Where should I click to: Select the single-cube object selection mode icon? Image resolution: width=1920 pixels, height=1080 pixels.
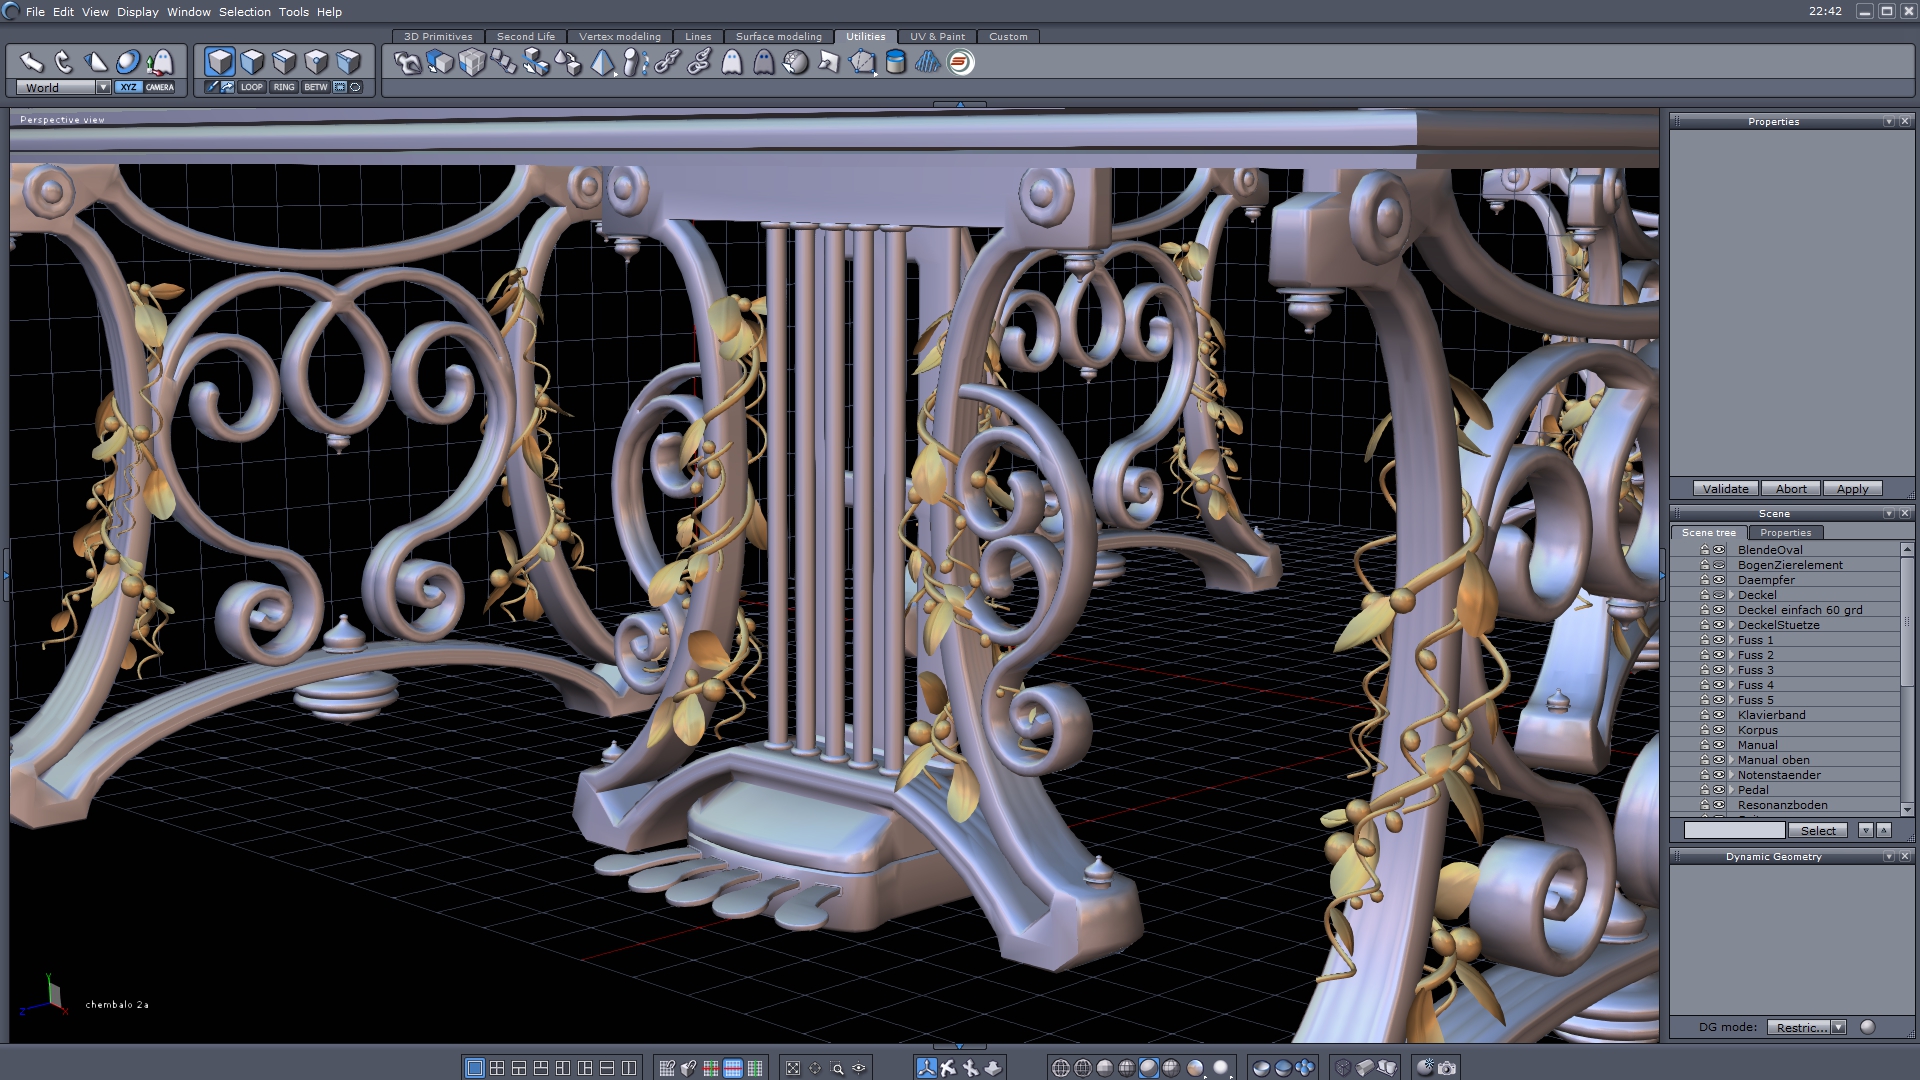(x=220, y=62)
